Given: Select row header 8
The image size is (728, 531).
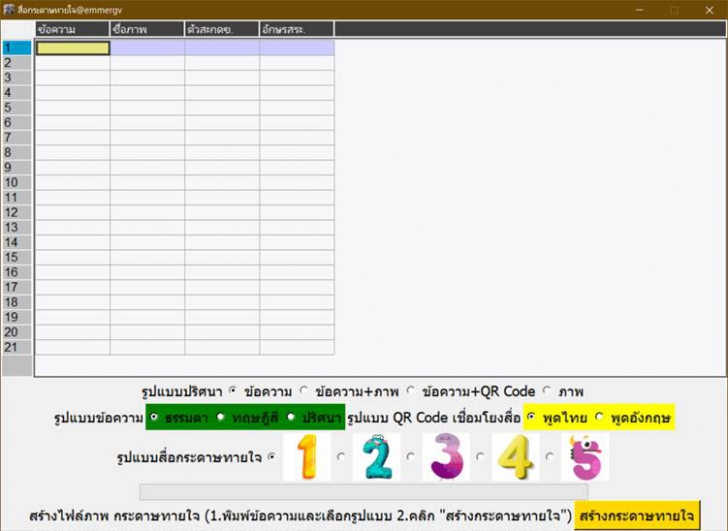Looking at the screenshot, I should tap(17, 153).
